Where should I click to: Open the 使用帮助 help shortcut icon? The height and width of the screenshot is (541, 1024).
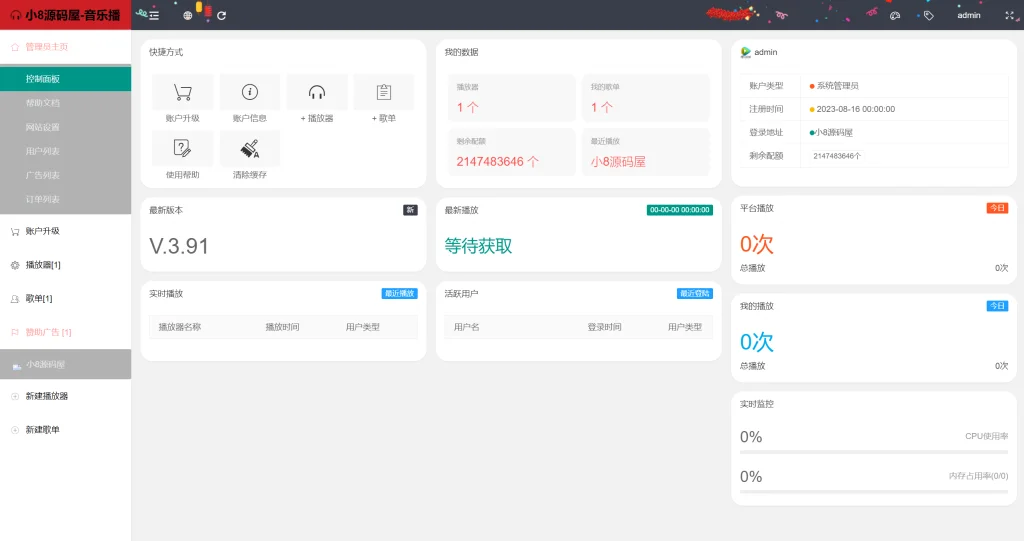(183, 149)
